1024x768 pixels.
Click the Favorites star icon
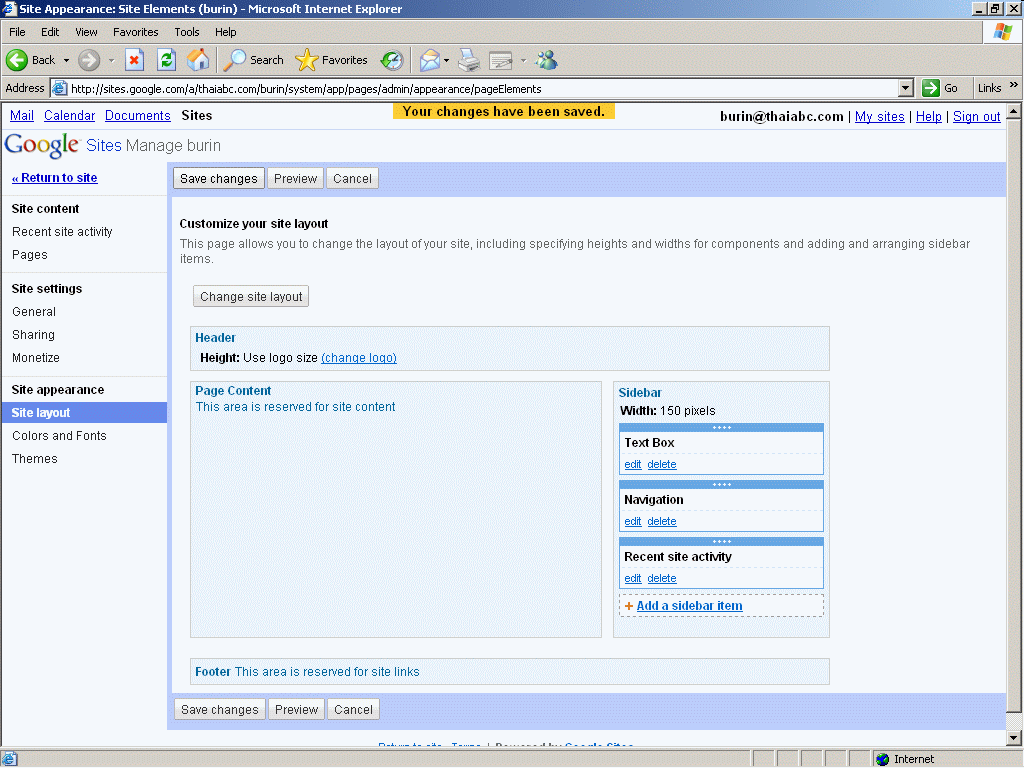pyautogui.click(x=307, y=60)
